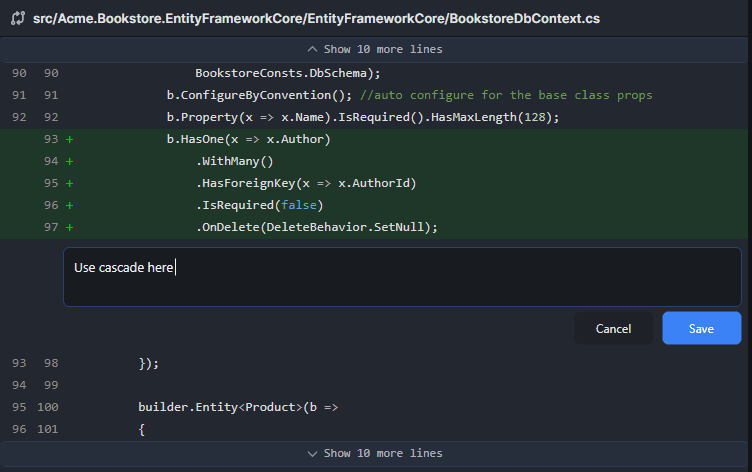Click new line number 100 in gutter
This screenshot has width=752, height=472.
[x=48, y=408]
